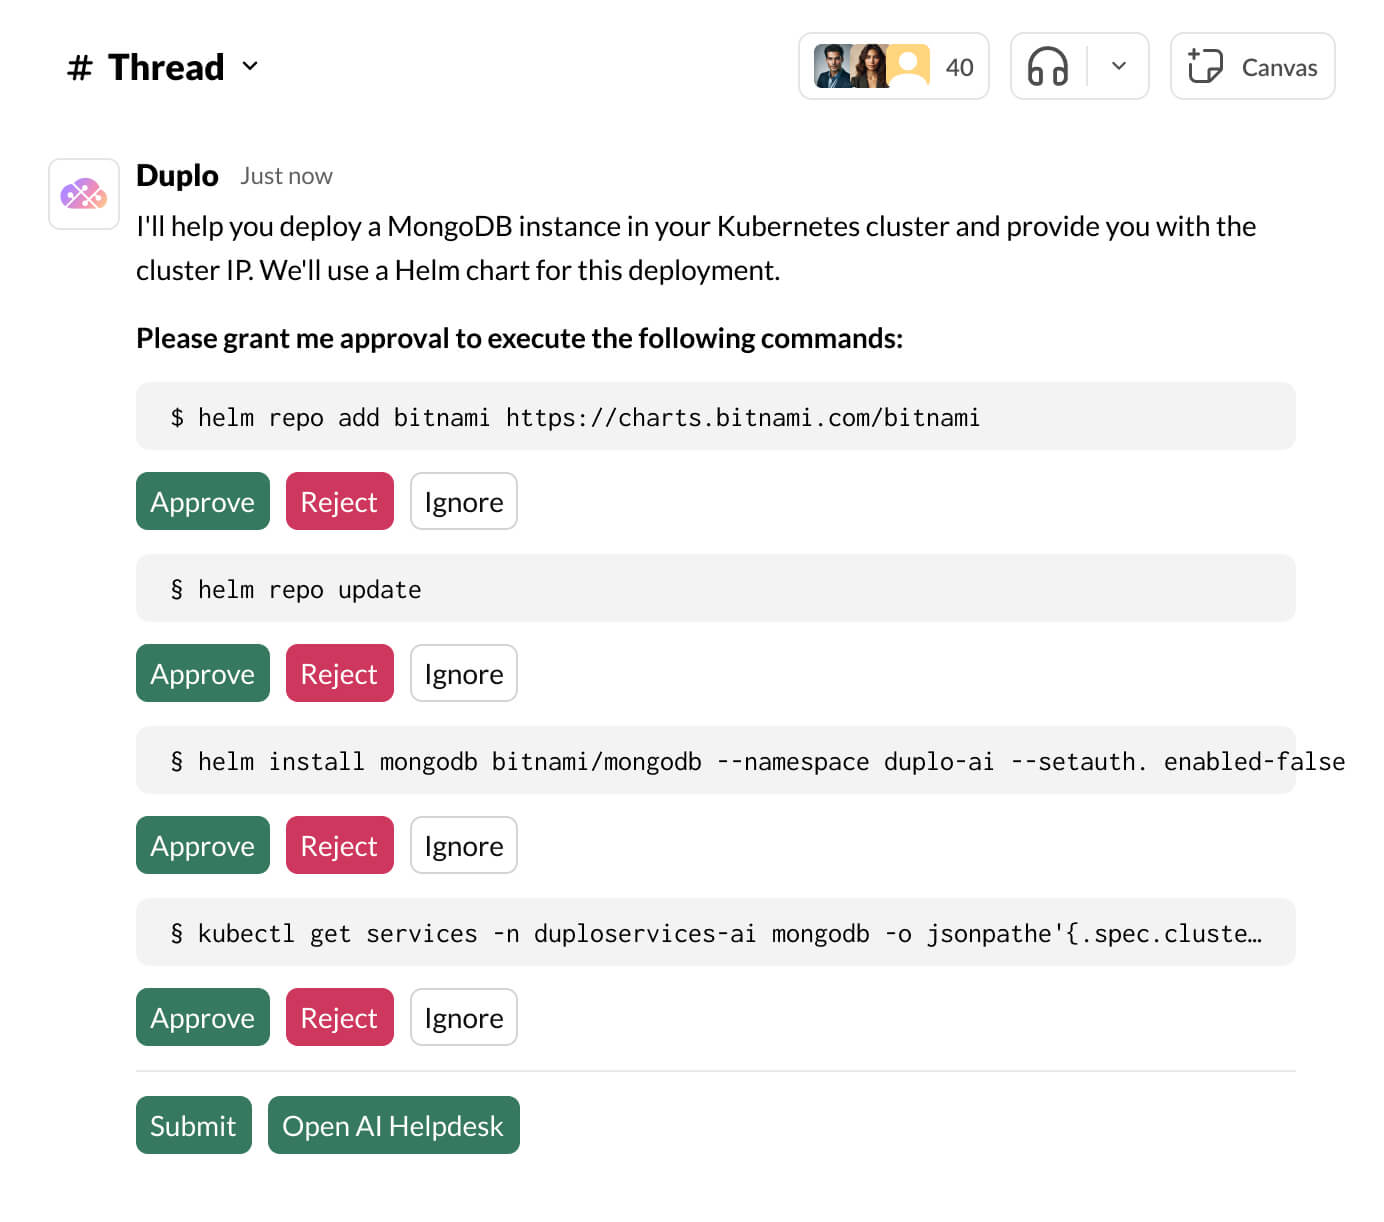Open huddle options dropdown chevron
Viewport: 1384px width, 1222px height.
point(1119,67)
